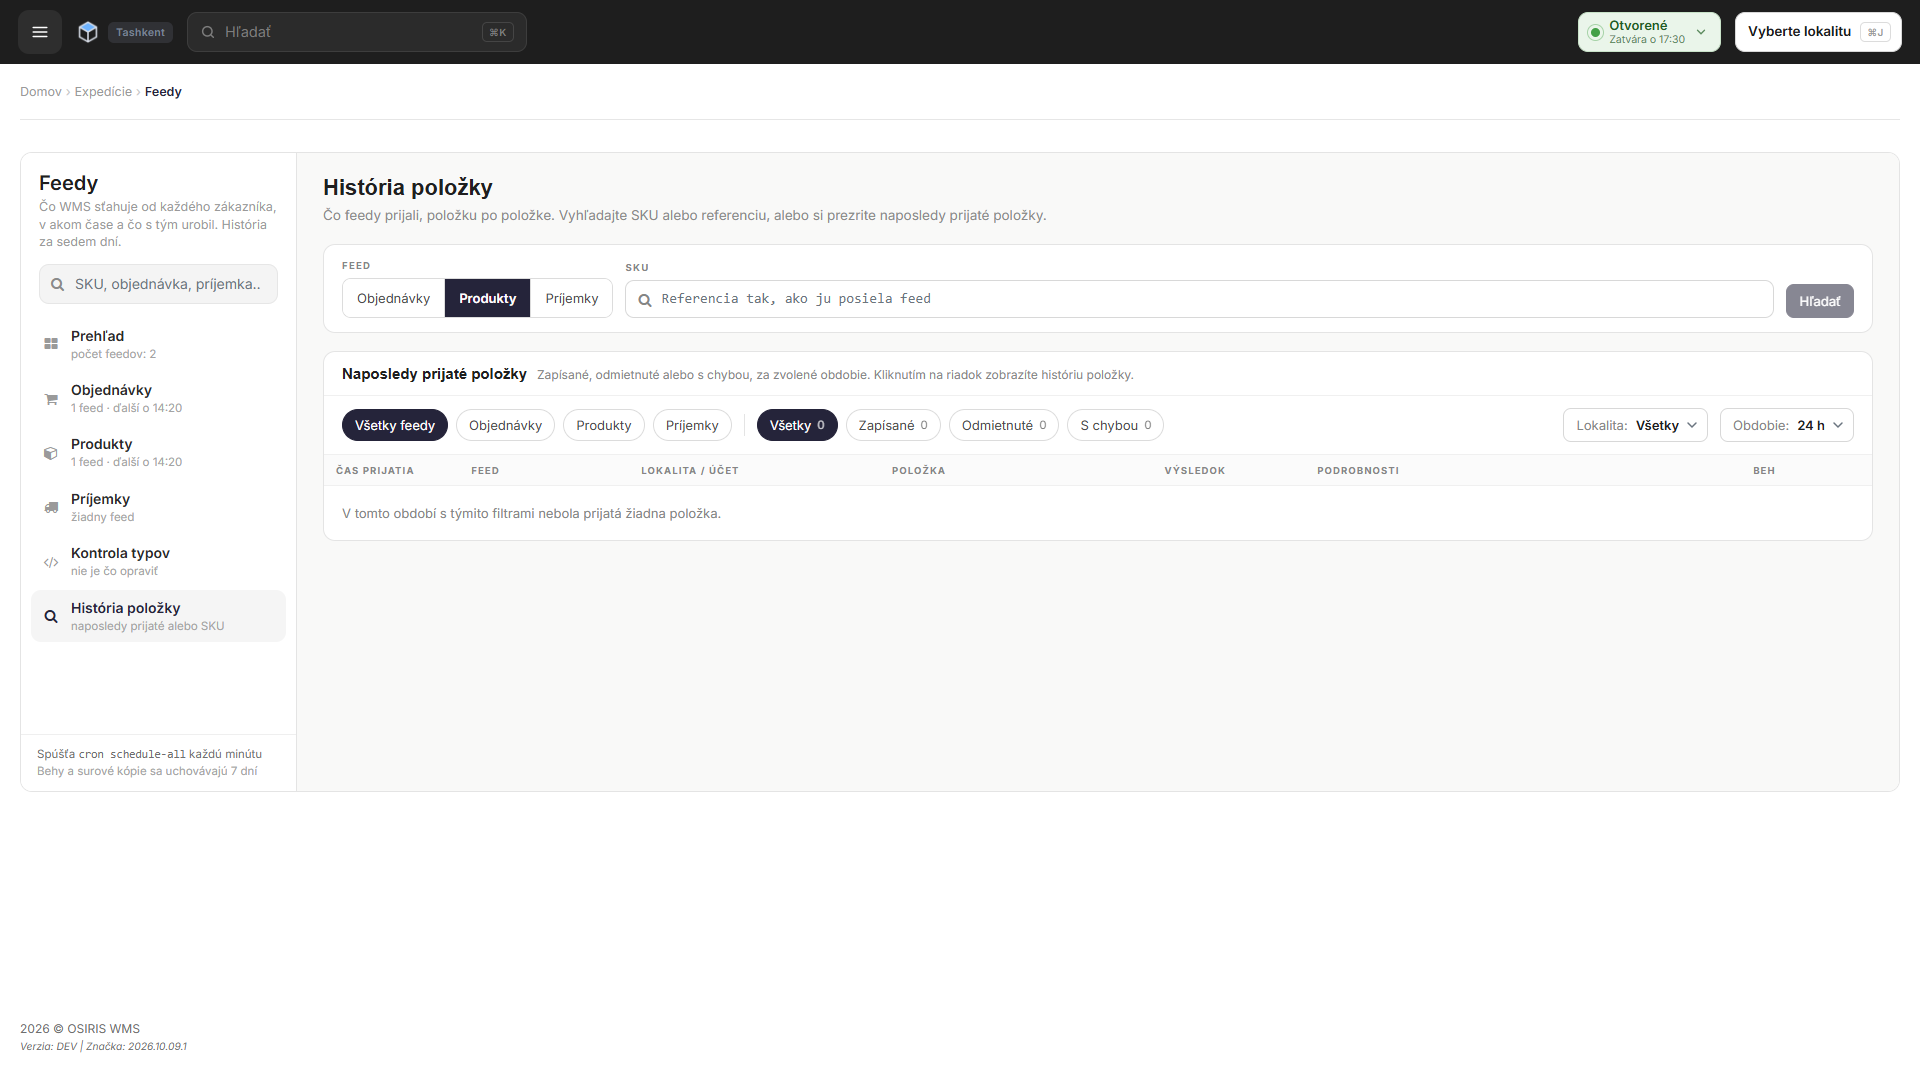Toggle the Produkty filter chip
The width and height of the screenshot is (1920, 1080).
(604, 425)
